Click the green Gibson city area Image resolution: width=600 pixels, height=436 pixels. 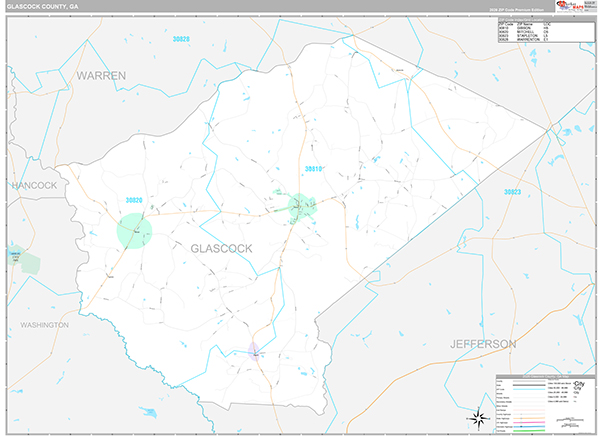[301, 207]
